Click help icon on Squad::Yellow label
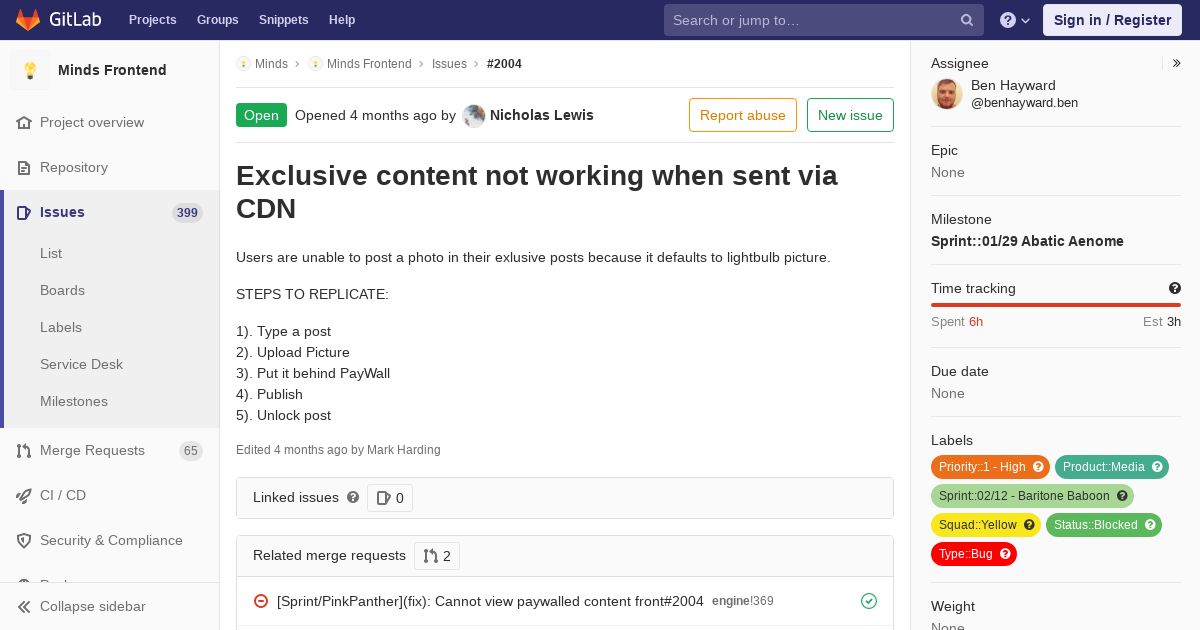 click(x=1029, y=525)
